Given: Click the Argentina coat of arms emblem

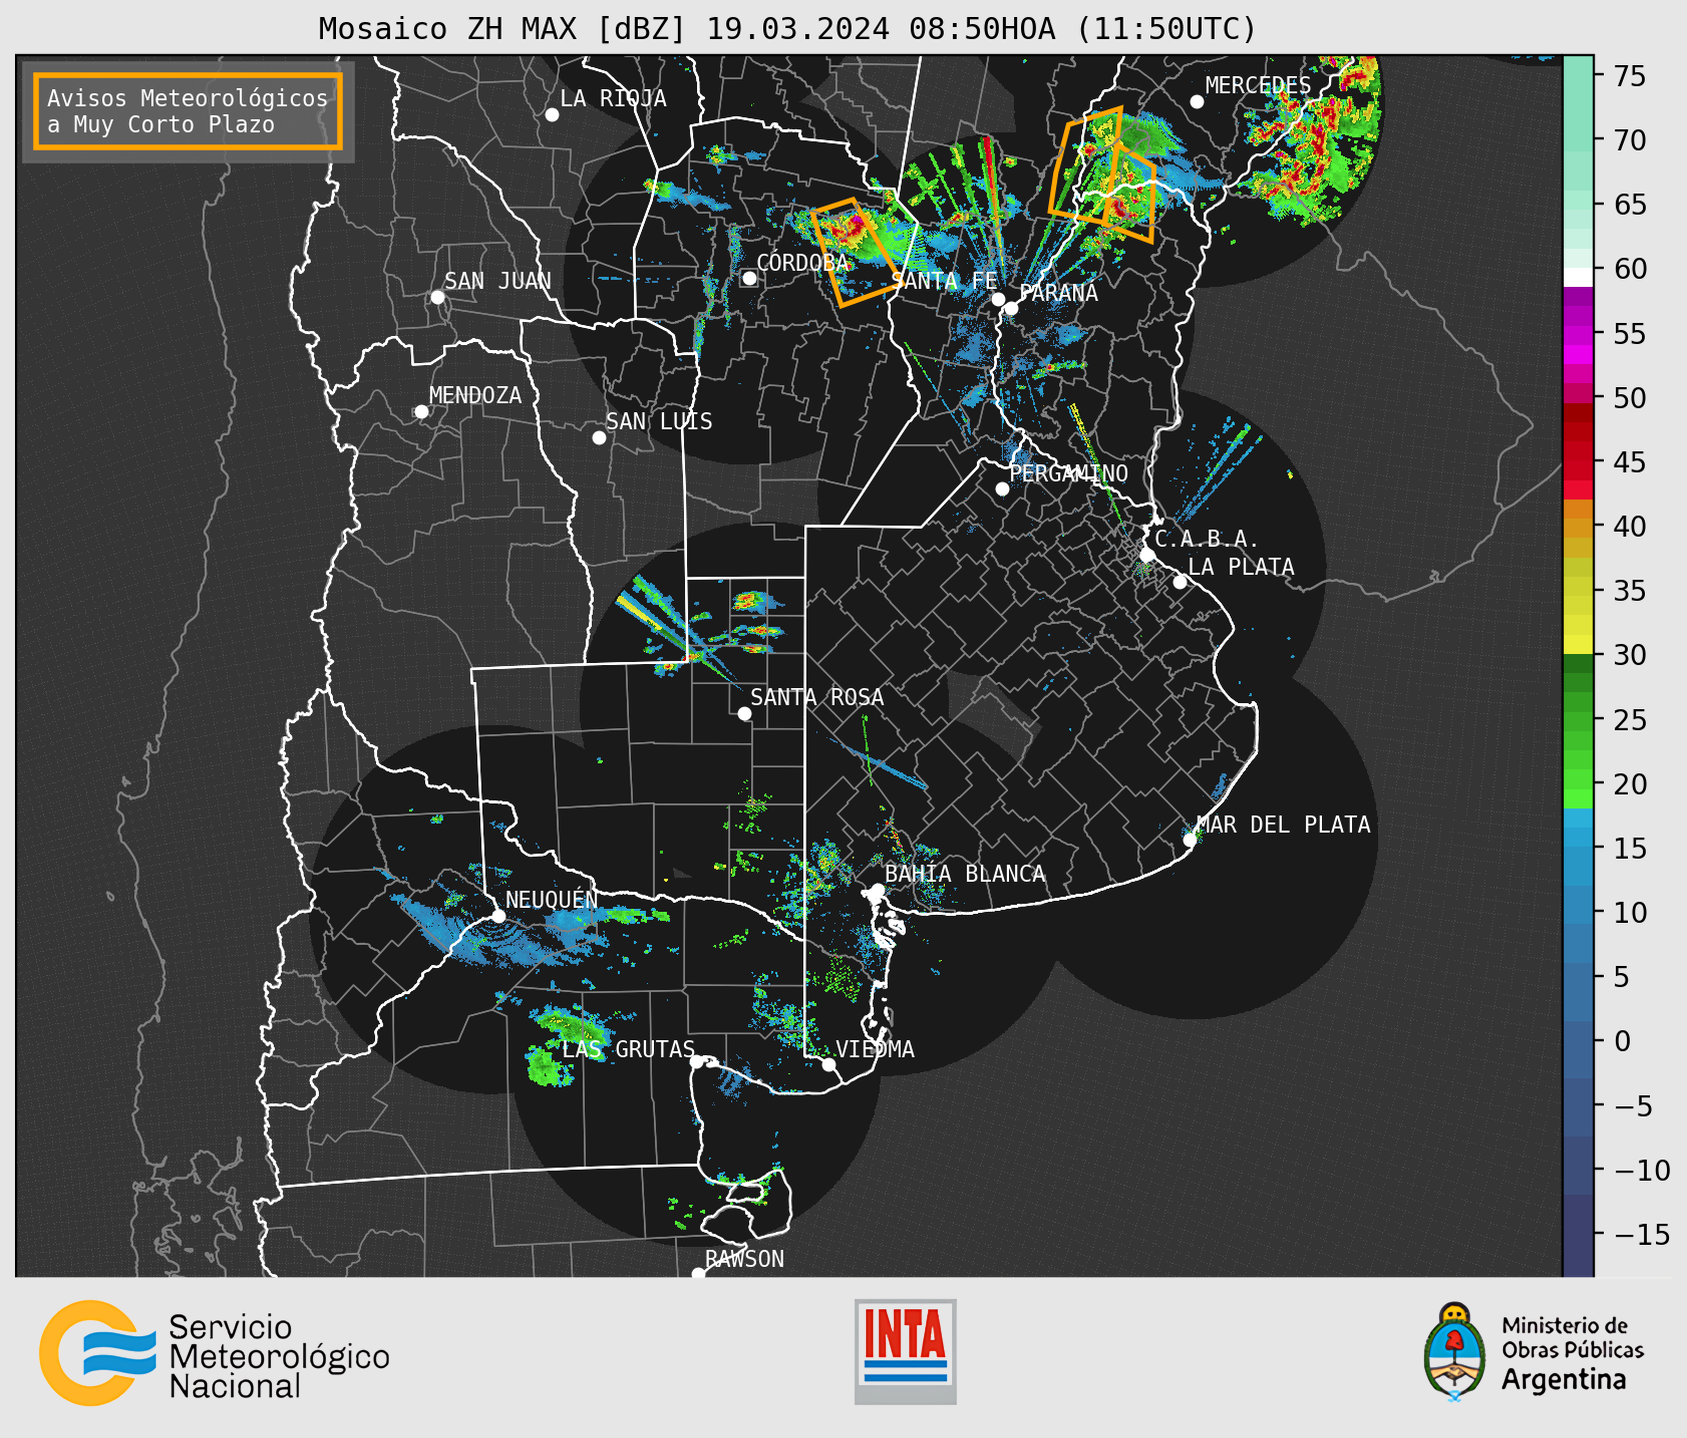Looking at the screenshot, I should pos(1455,1352).
